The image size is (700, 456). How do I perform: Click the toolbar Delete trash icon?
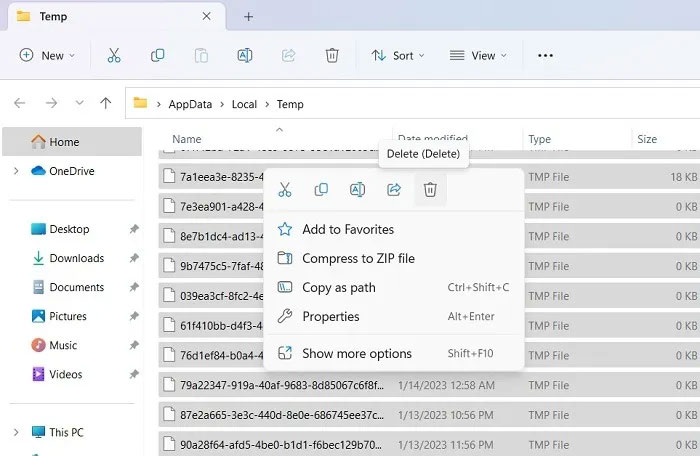[332, 56]
